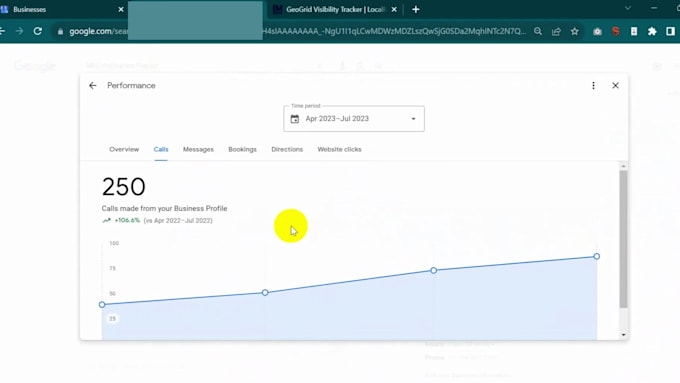Open the Messages tab
Viewport: 680px width, 383px height.
[198, 149]
